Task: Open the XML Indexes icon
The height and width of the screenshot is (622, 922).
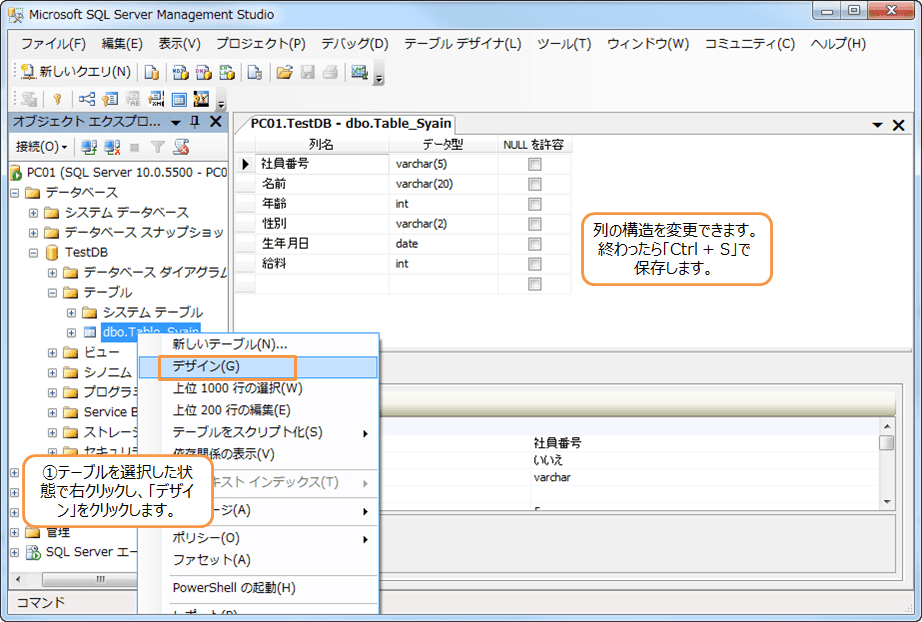Action: [x=156, y=99]
